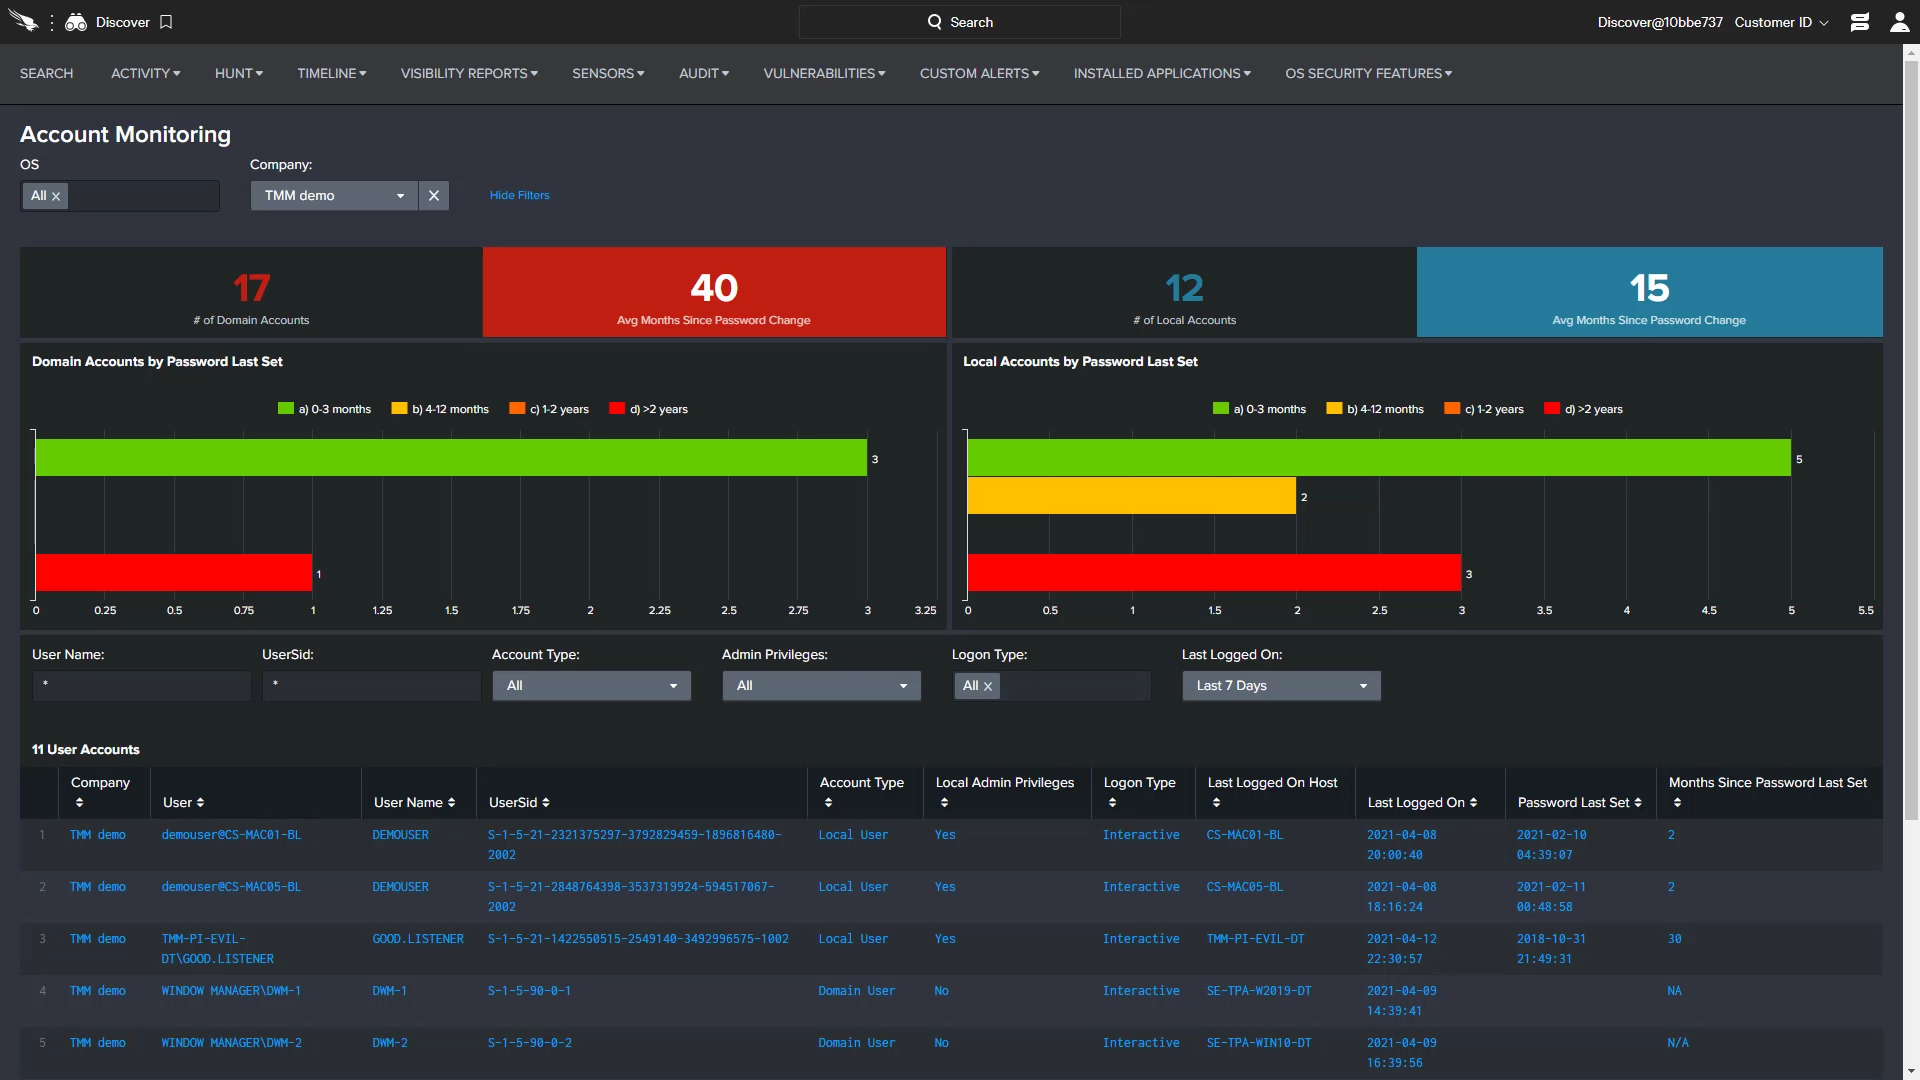1920x1080 pixels.
Task: Click the User Name filter field
Action: (x=141, y=686)
